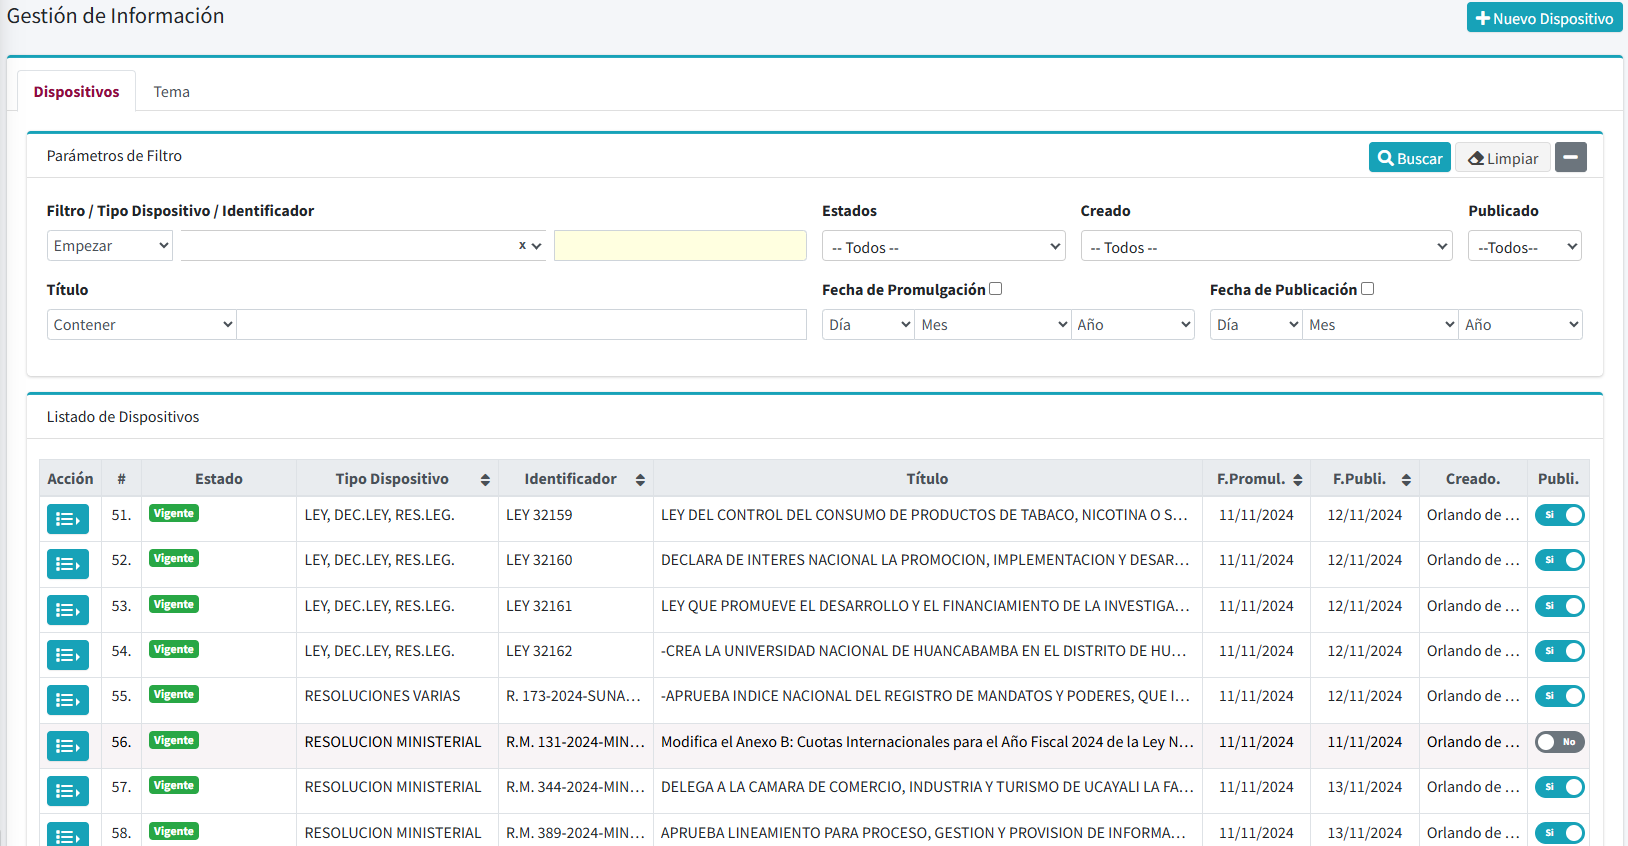1628x846 pixels.
Task: Switch to the Tema tab
Action: pos(171,92)
